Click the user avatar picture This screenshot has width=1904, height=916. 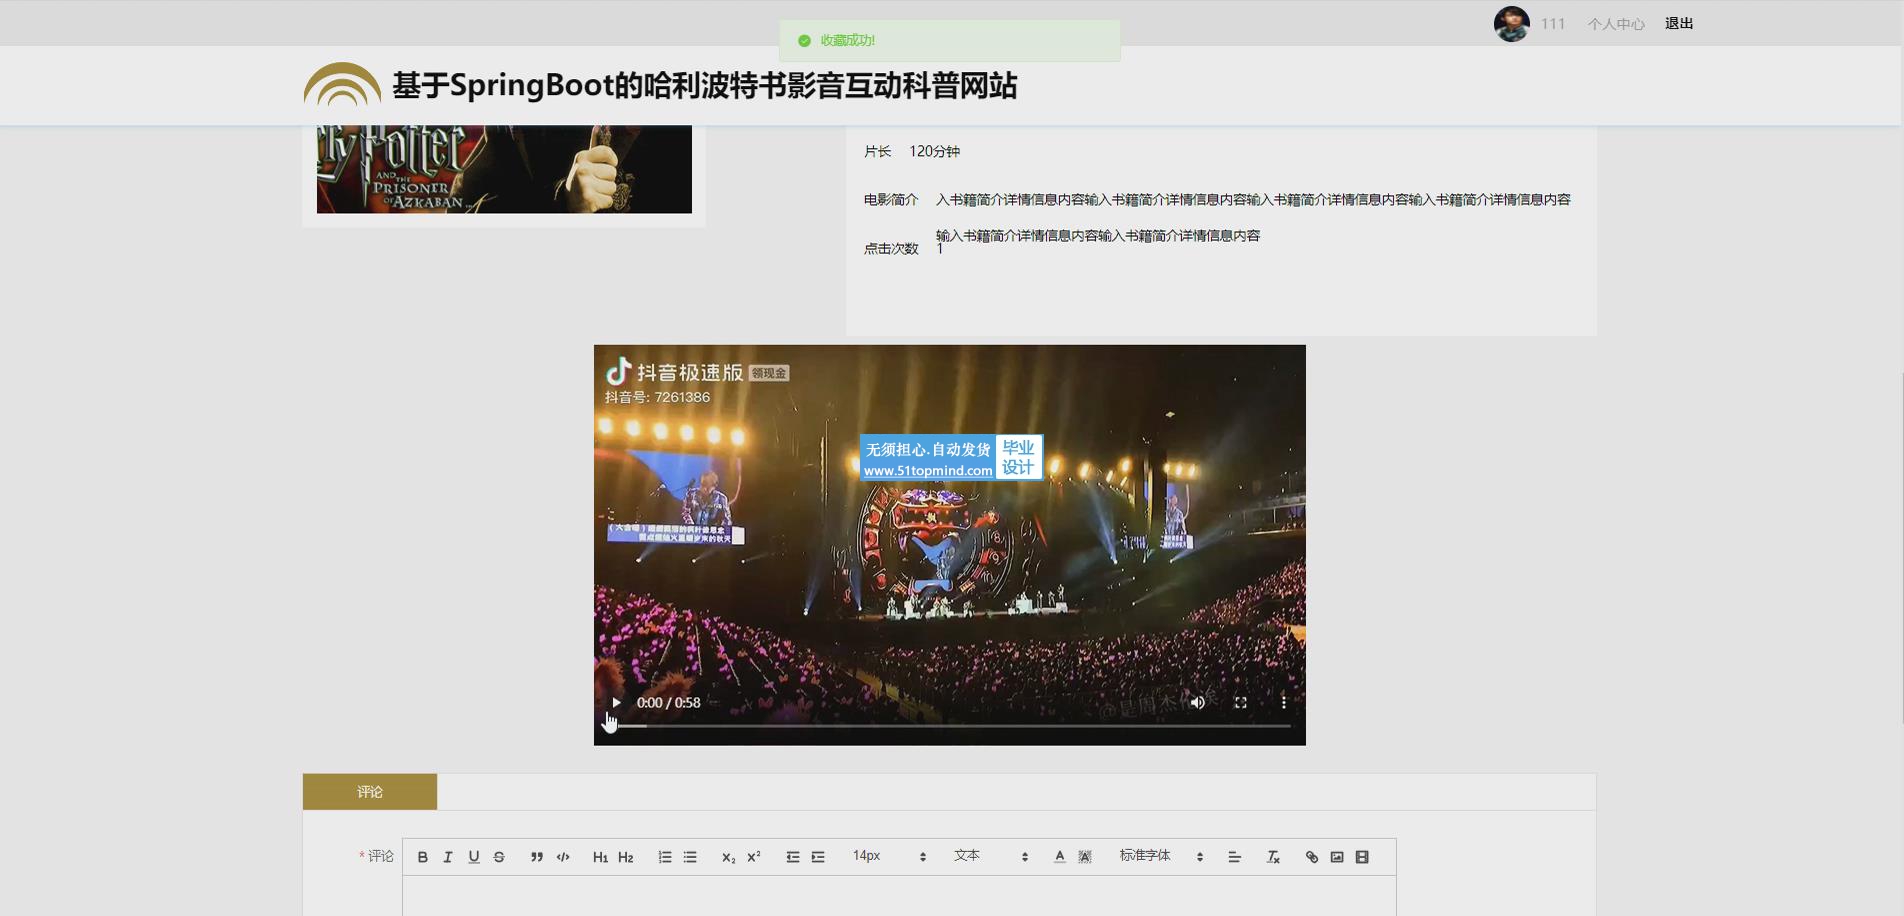pos(1511,24)
